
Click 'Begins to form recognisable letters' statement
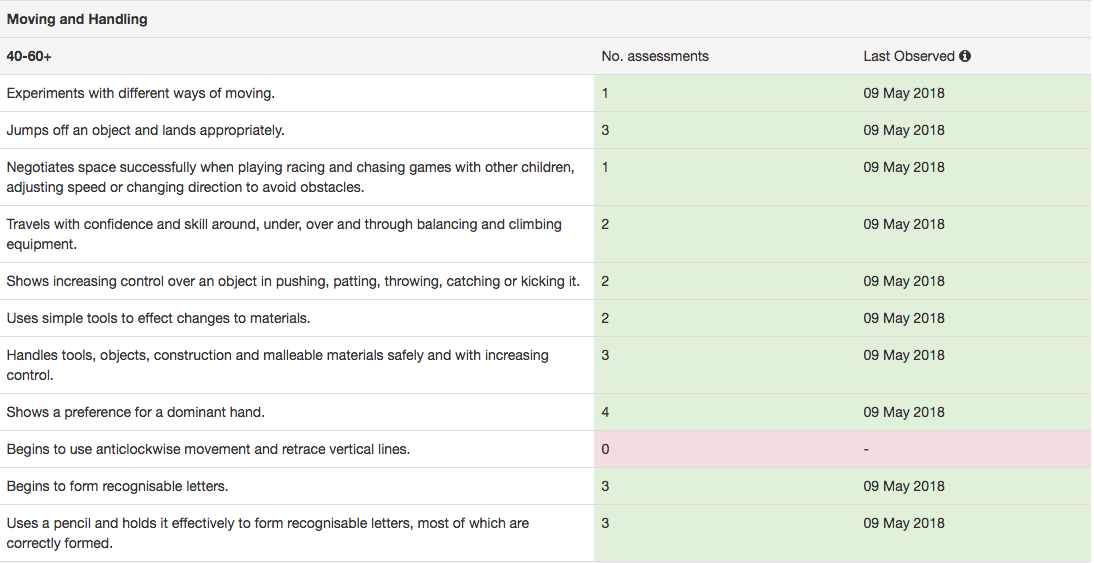coord(117,486)
